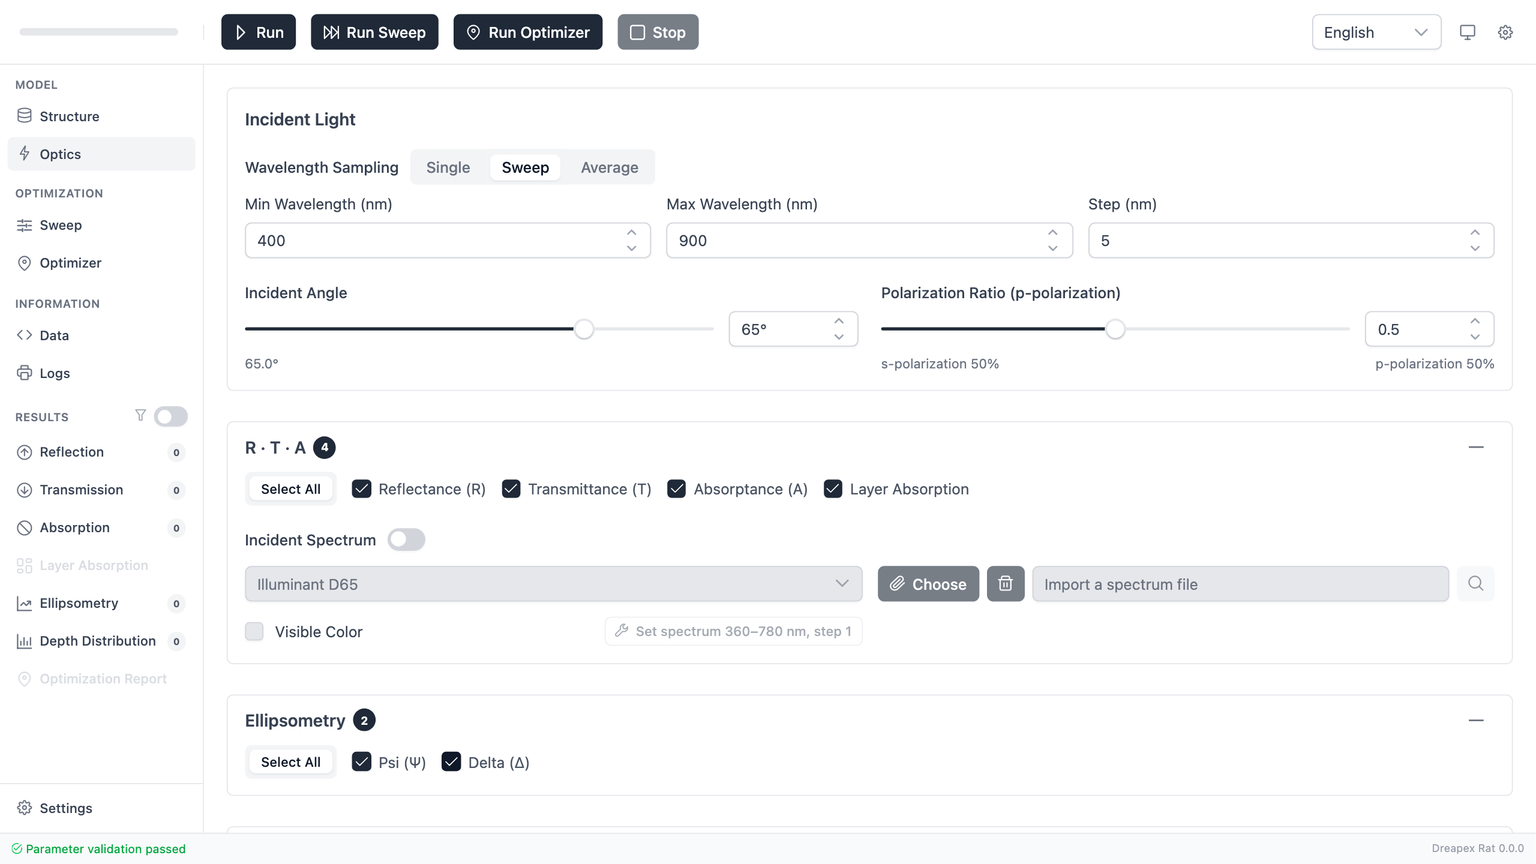The image size is (1536, 864).
Task: Enable the Visible Color checkbox
Action: tap(255, 632)
